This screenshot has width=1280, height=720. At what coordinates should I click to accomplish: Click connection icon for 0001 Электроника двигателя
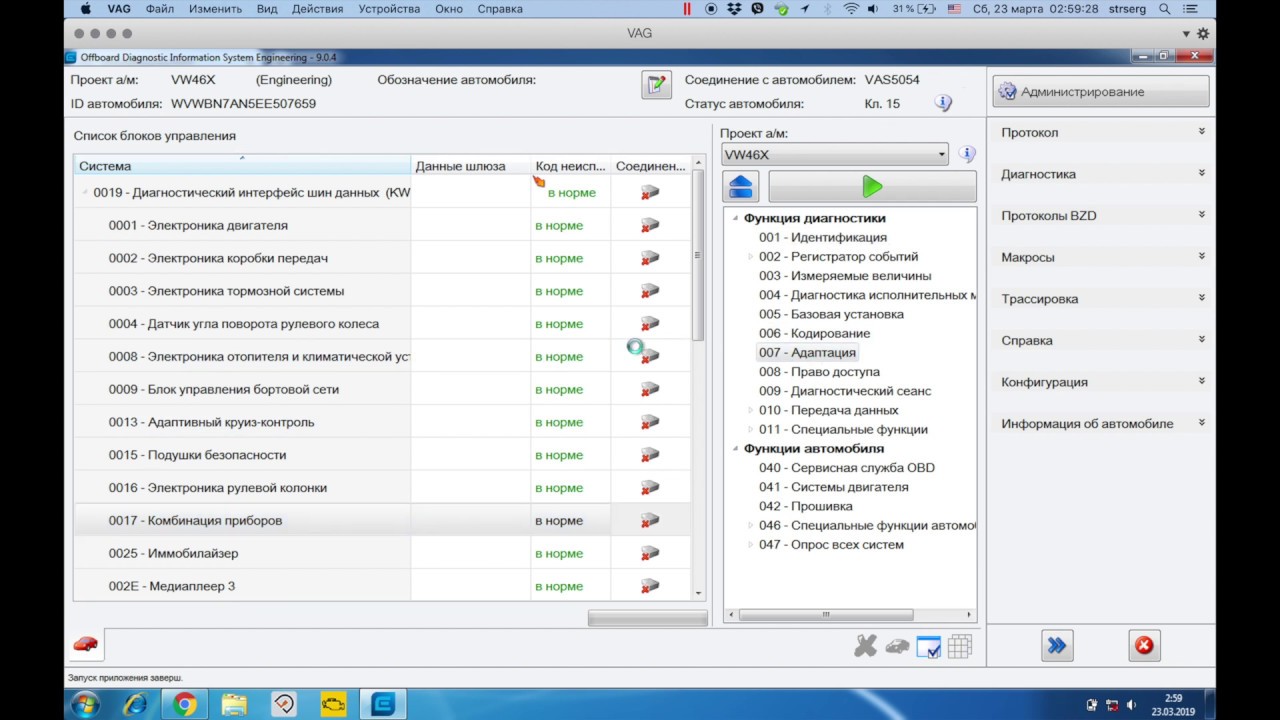[650, 225]
